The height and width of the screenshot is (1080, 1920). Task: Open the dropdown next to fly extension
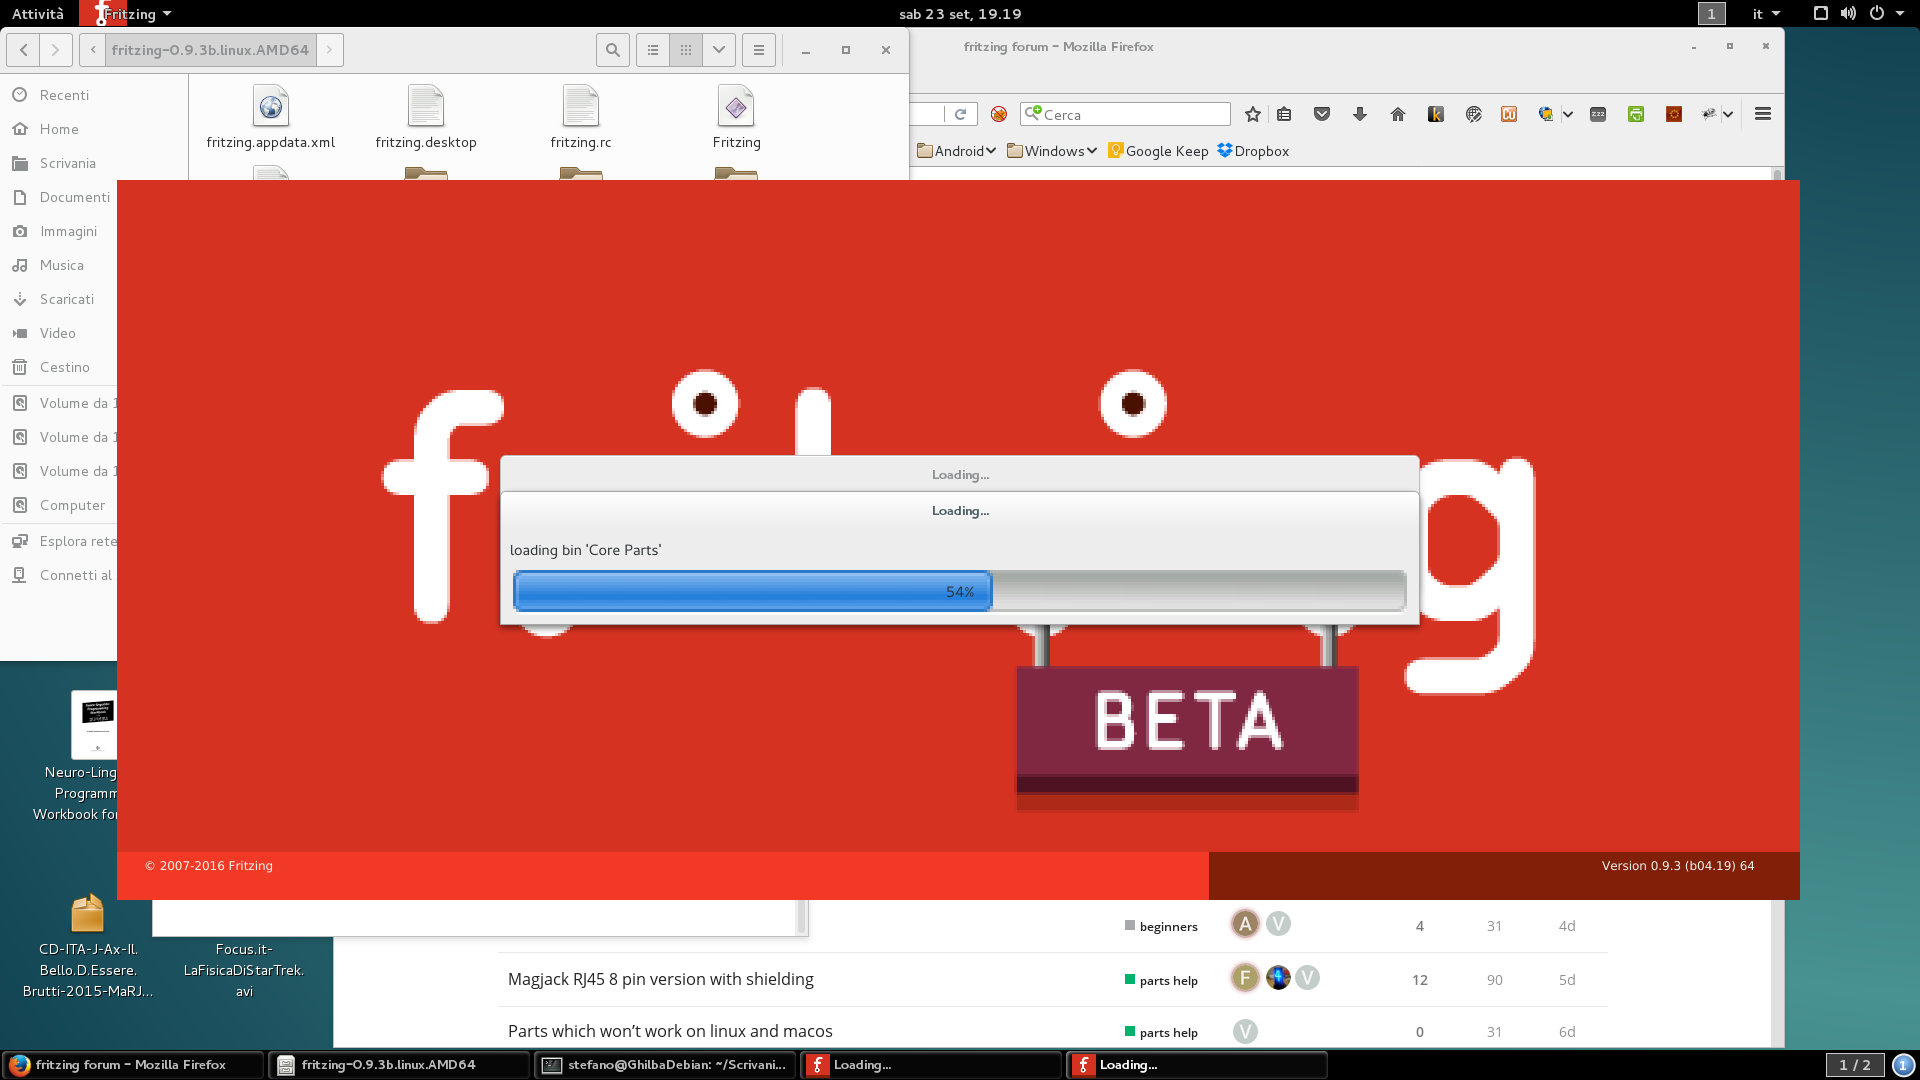coord(1727,114)
